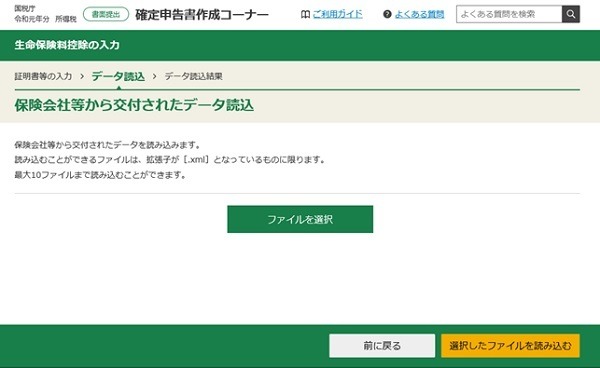Viewport: 600px width, 368px height.
Task: Focus the よくある質問を検索 search field
Action: tap(509, 14)
